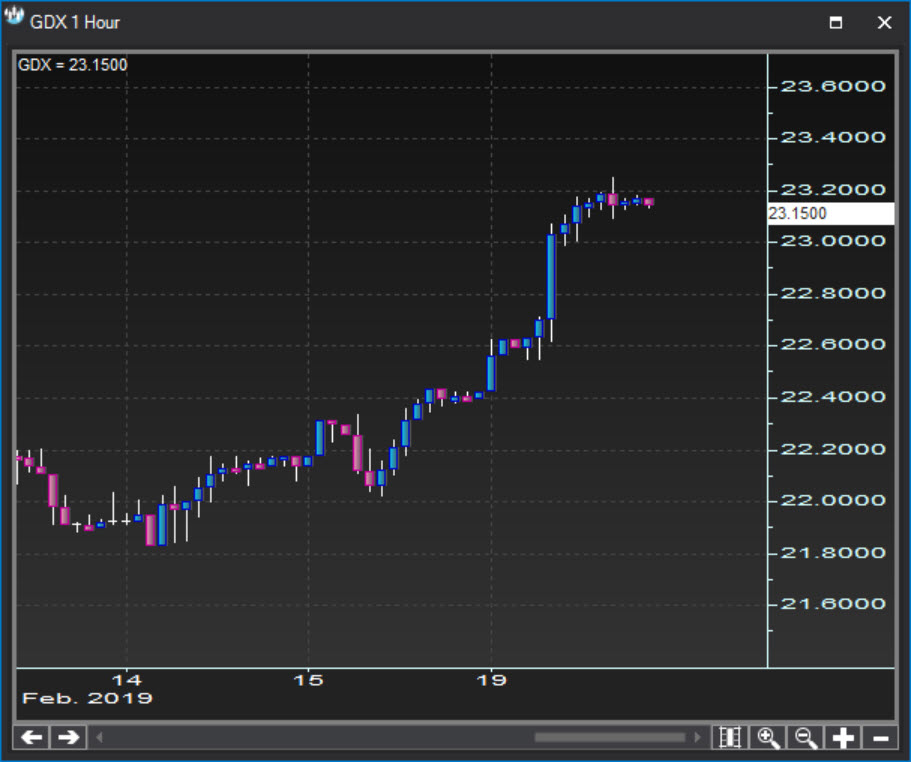This screenshot has width=911, height=762.
Task: Click date label 15 on time axis
Action: 308,680
